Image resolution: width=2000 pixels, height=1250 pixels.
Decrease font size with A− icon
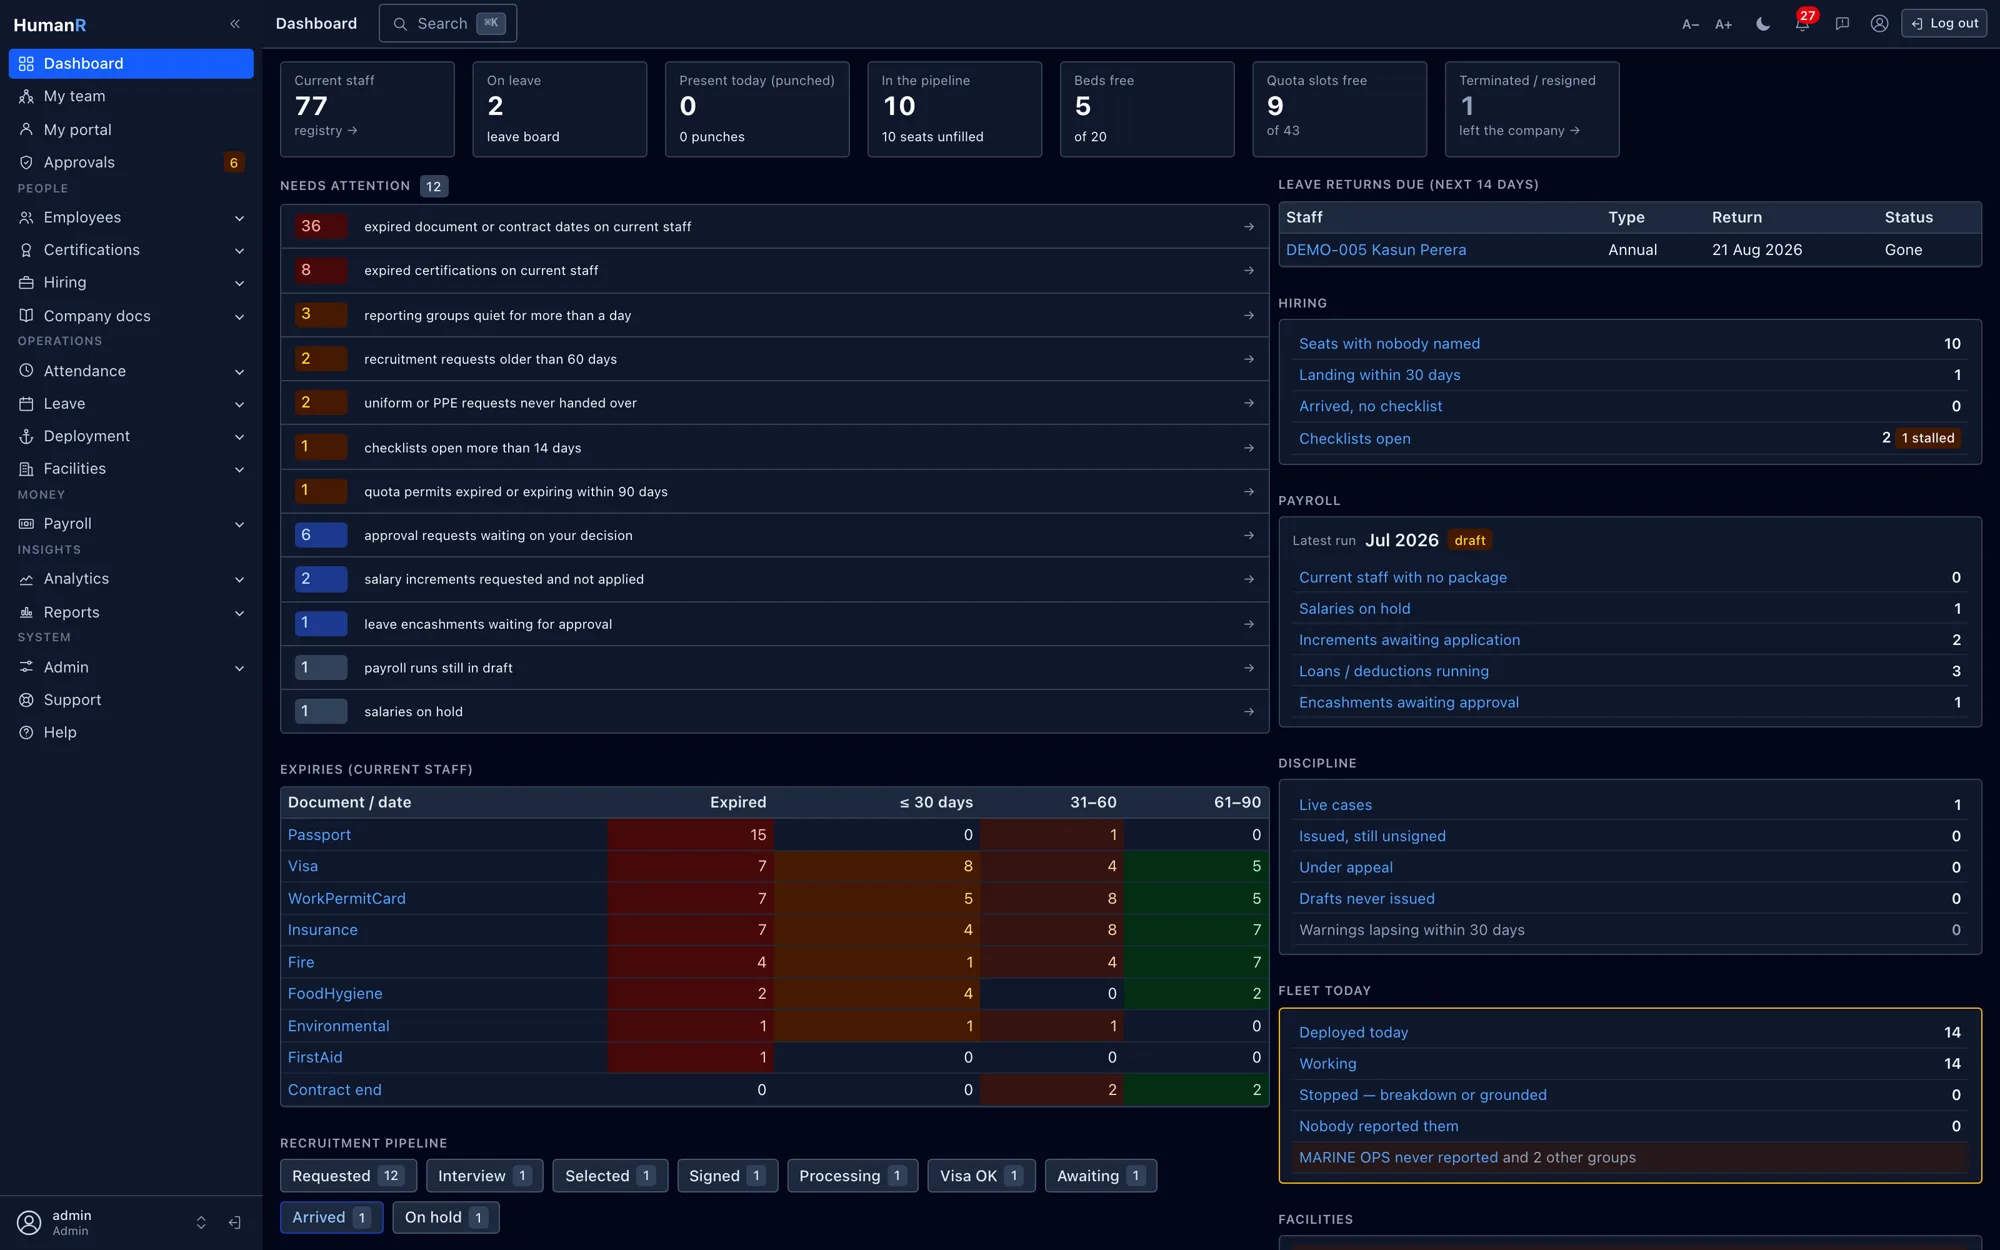pyautogui.click(x=1690, y=24)
